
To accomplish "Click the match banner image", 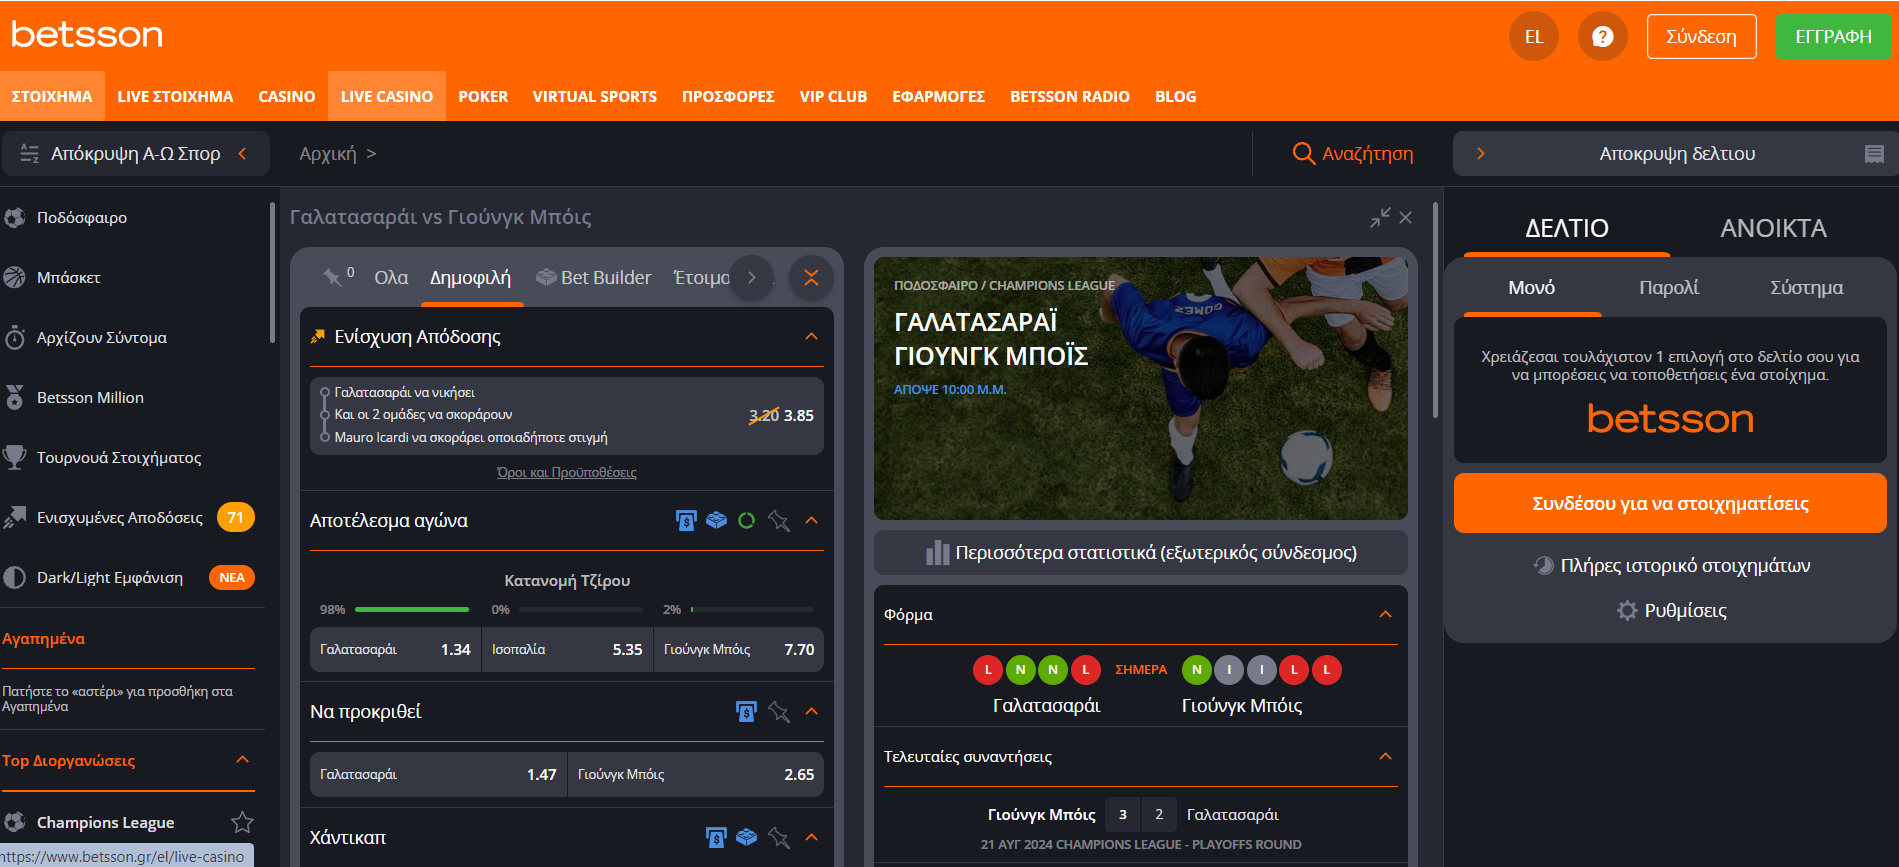I will (x=1141, y=388).
